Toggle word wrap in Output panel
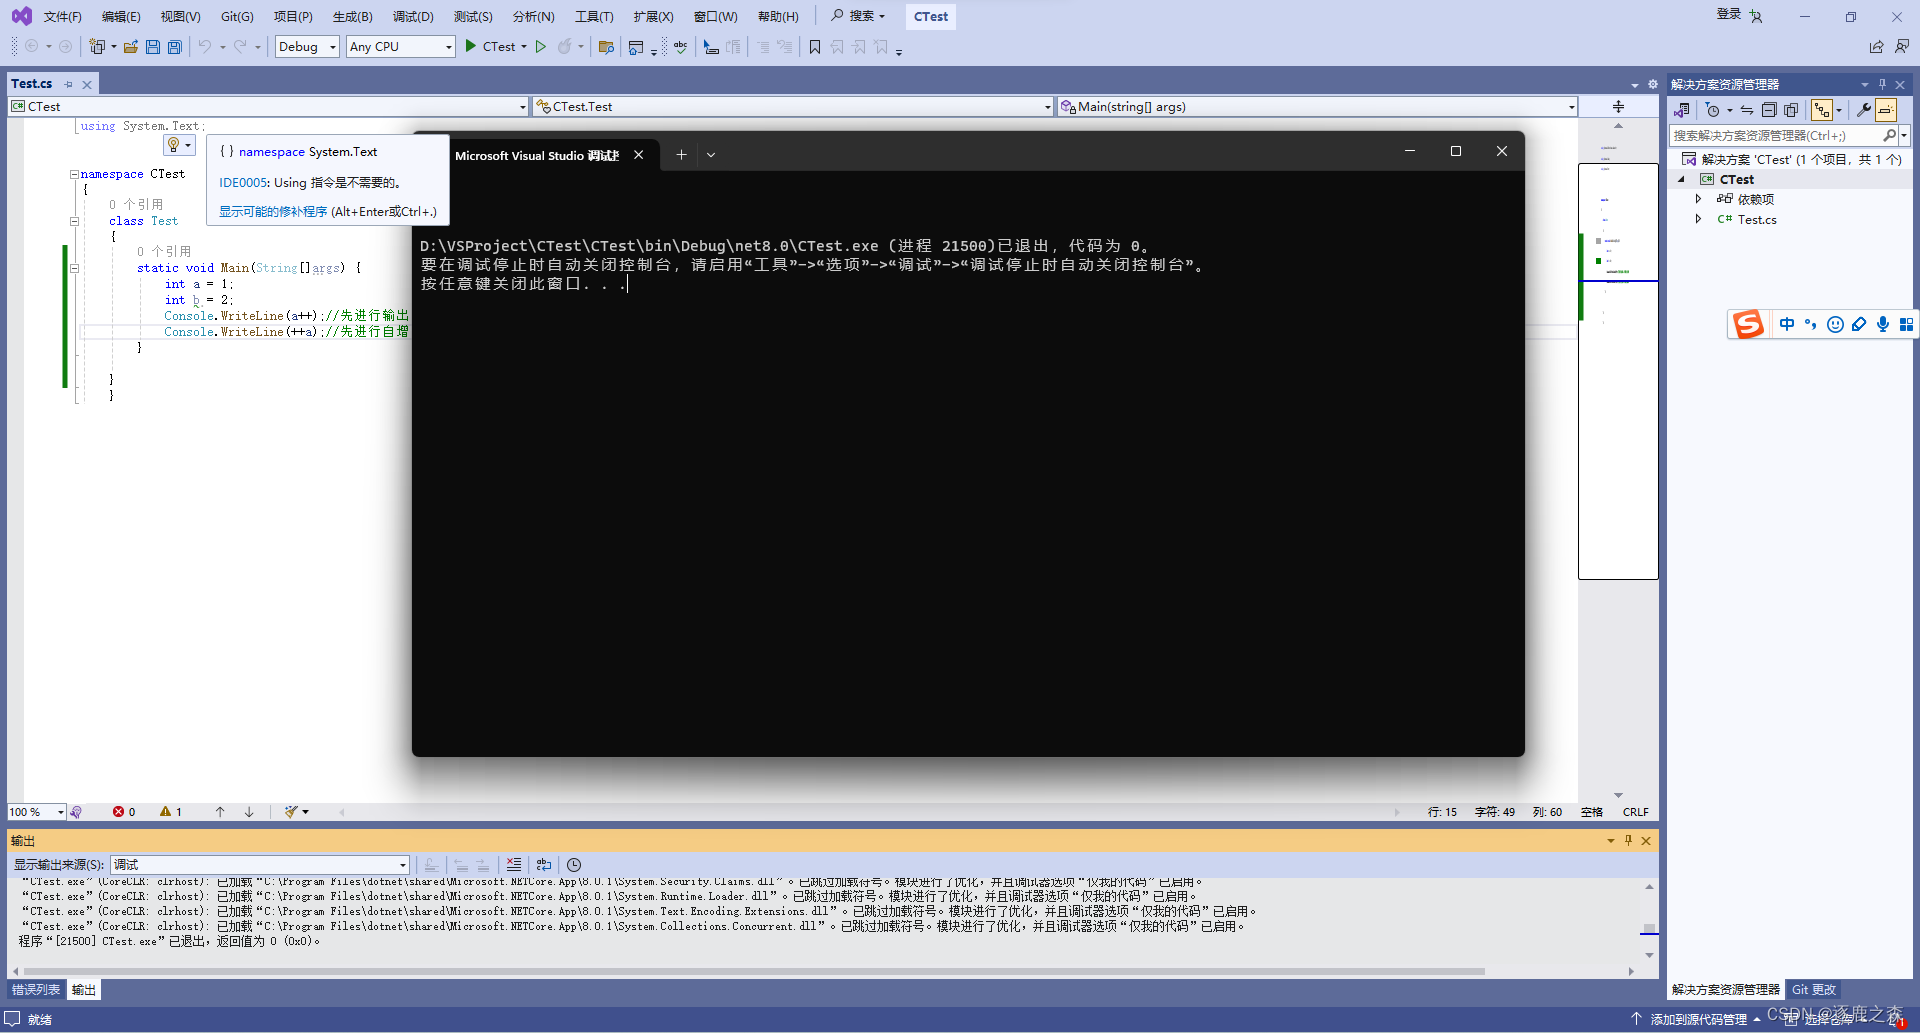Screen dimensions: 1920x1033 pos(544,865)
